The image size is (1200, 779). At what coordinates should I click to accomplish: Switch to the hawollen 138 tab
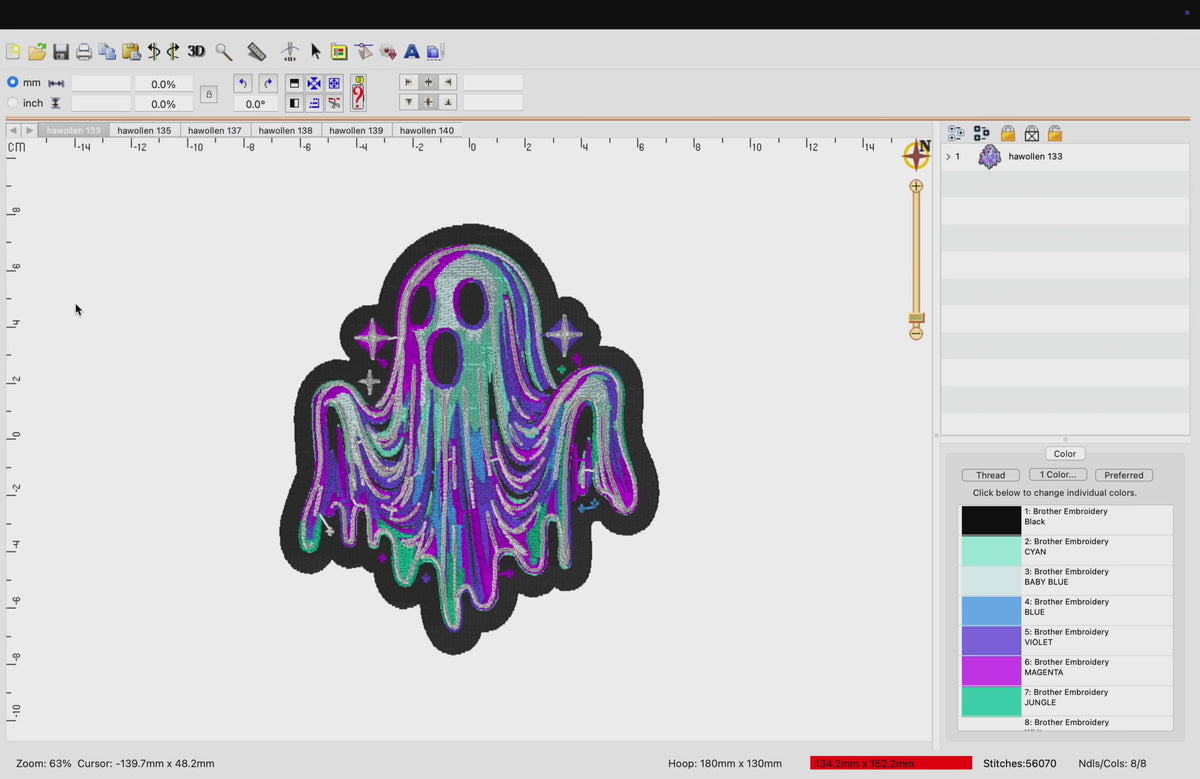[285, 130]
